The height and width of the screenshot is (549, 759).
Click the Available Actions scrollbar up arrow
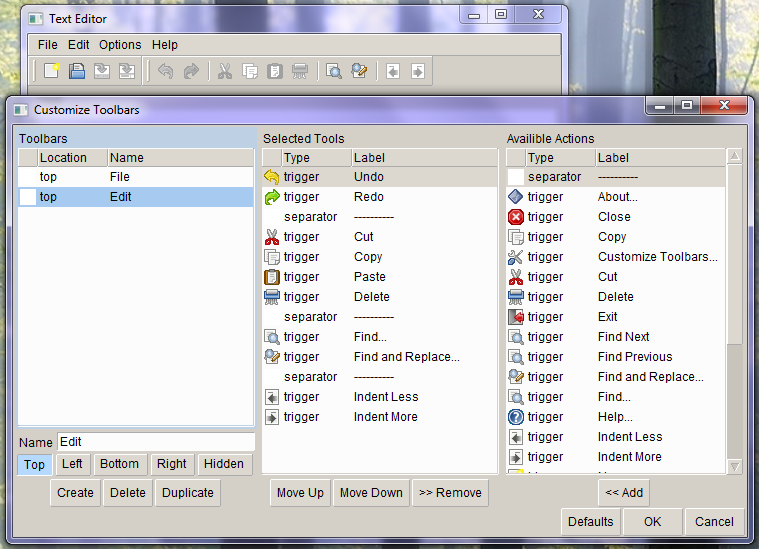[x=734, y=156]
